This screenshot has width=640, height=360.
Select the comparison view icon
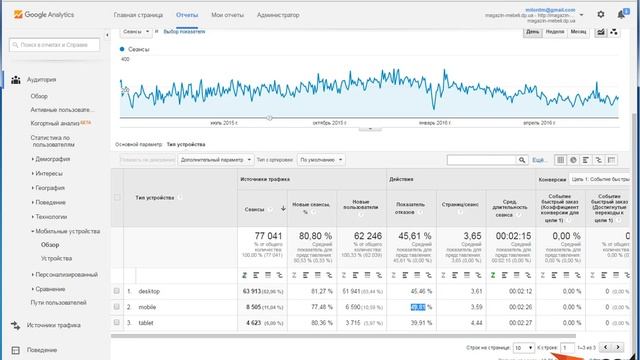tap(598, 160)
